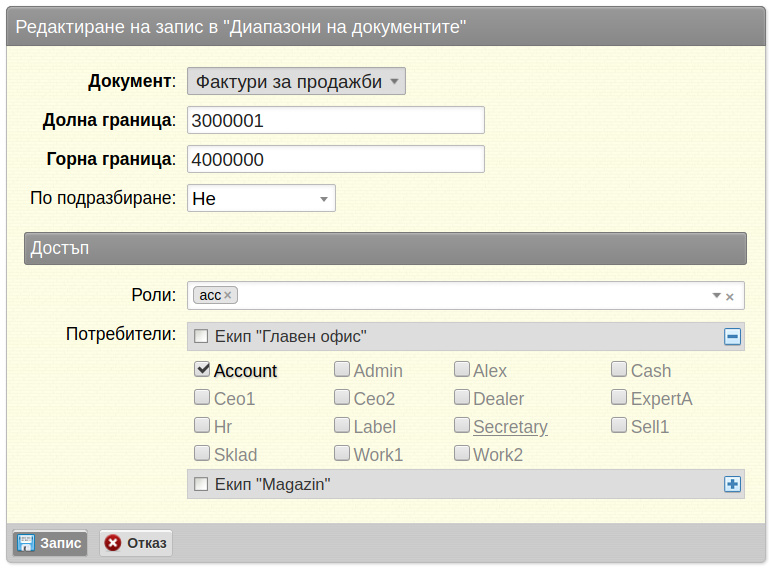The image size is (769, 568).
Task: Uncheck the Account user checkbox
Action: point(202,369)
